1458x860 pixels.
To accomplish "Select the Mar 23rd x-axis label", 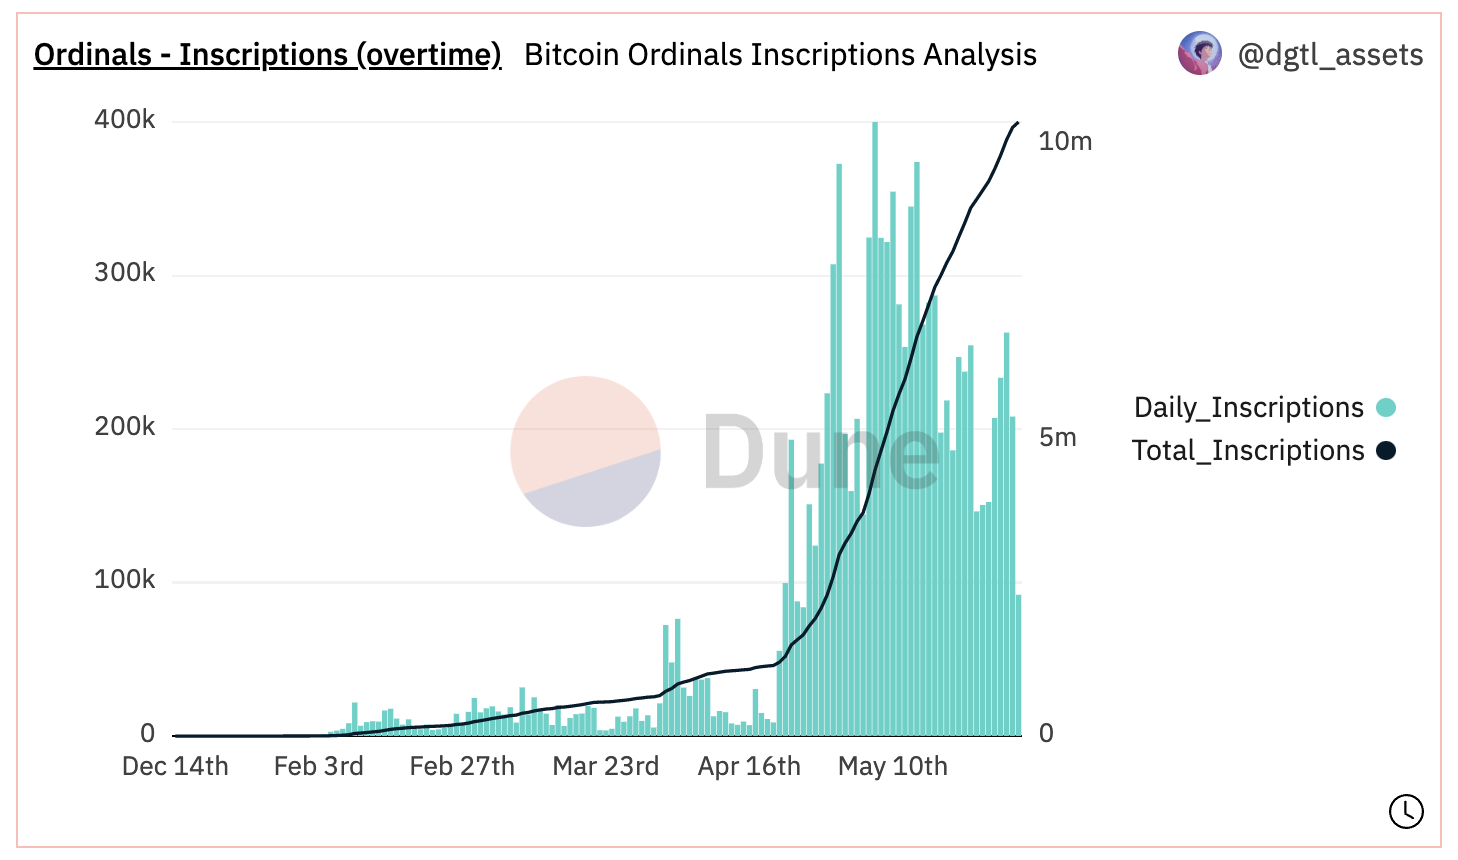I will coord(605,766).
